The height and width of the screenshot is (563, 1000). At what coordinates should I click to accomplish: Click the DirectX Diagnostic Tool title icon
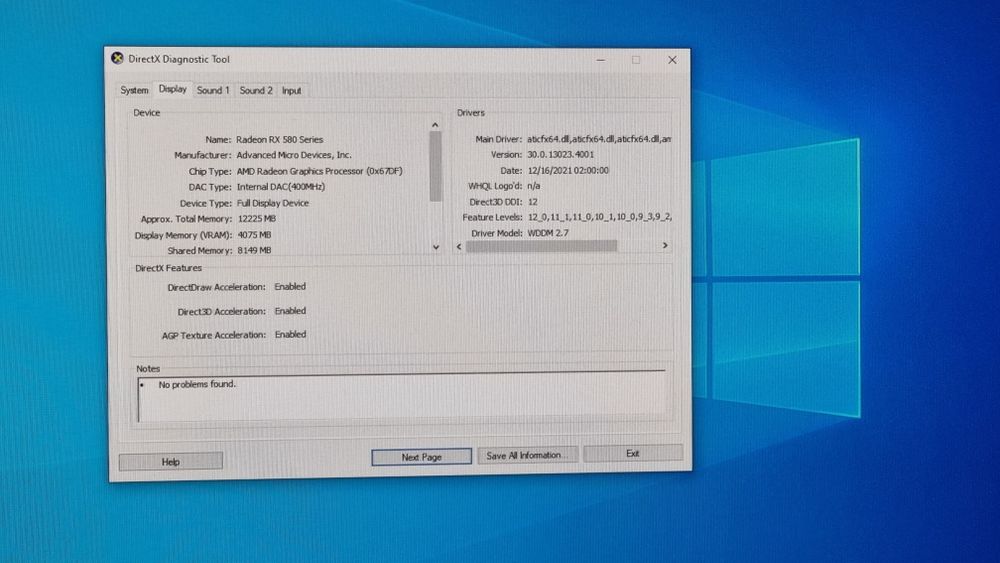pyautogui.click(x=117, y=59)
